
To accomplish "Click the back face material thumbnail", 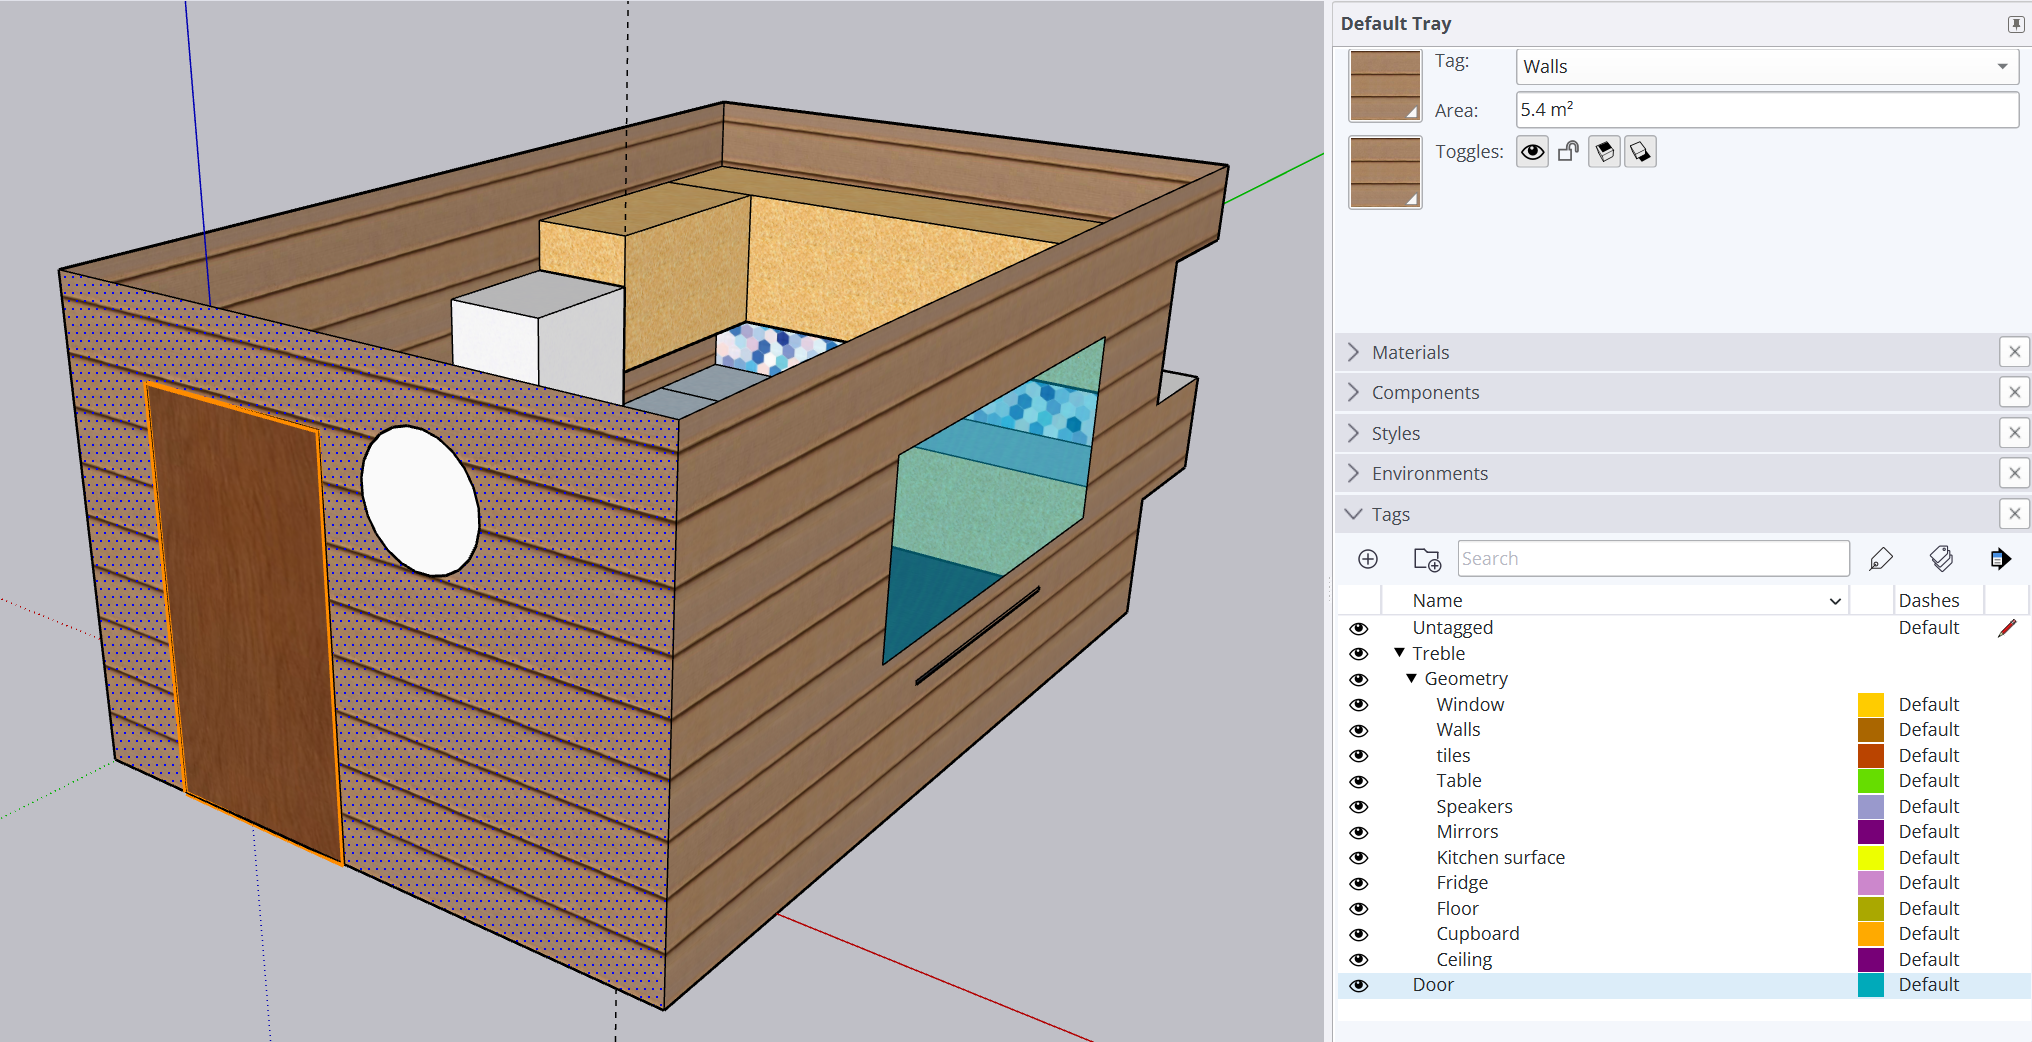I will pos(1385,173).
